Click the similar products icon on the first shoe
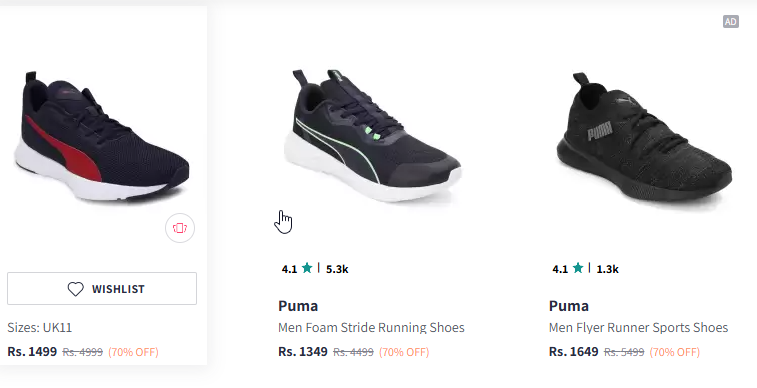Screen dimensions: 757x388 [x=180, y=228]
